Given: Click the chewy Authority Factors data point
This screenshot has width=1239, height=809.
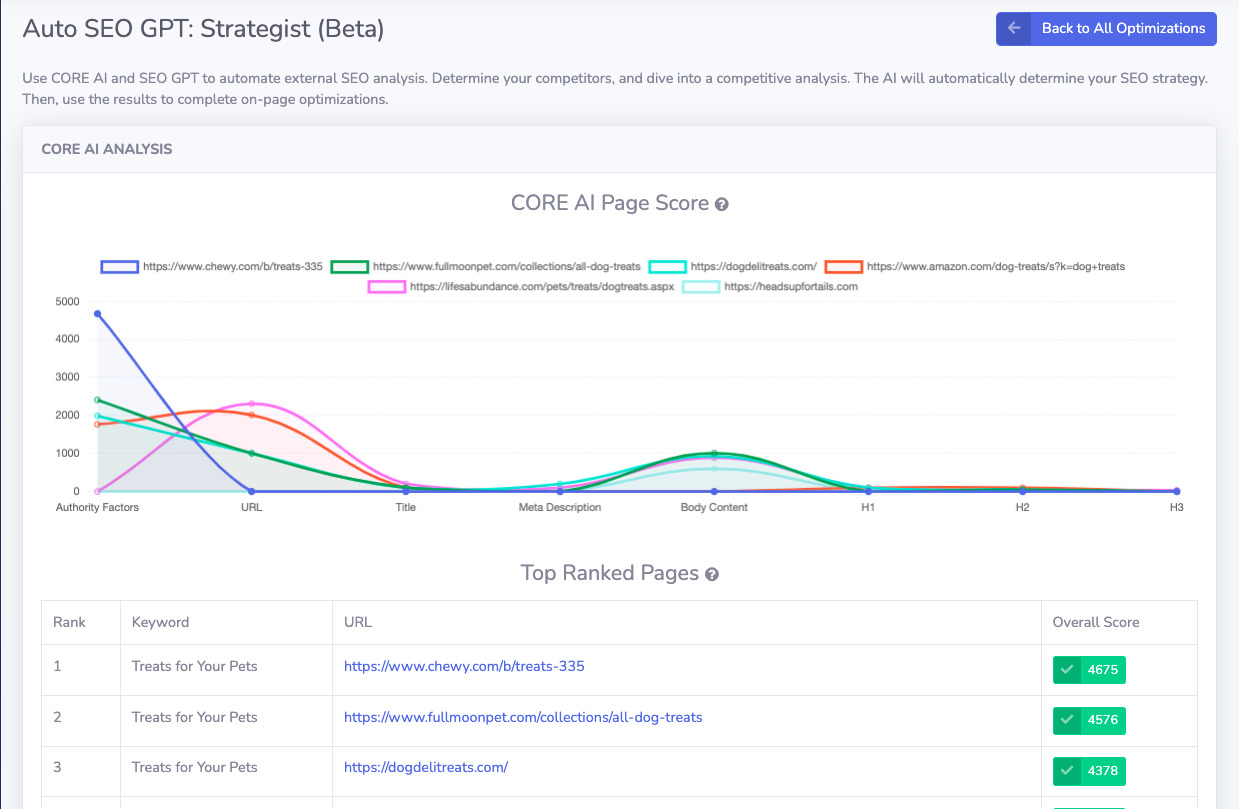Looking at the screenshot, I should coord(97,314).
